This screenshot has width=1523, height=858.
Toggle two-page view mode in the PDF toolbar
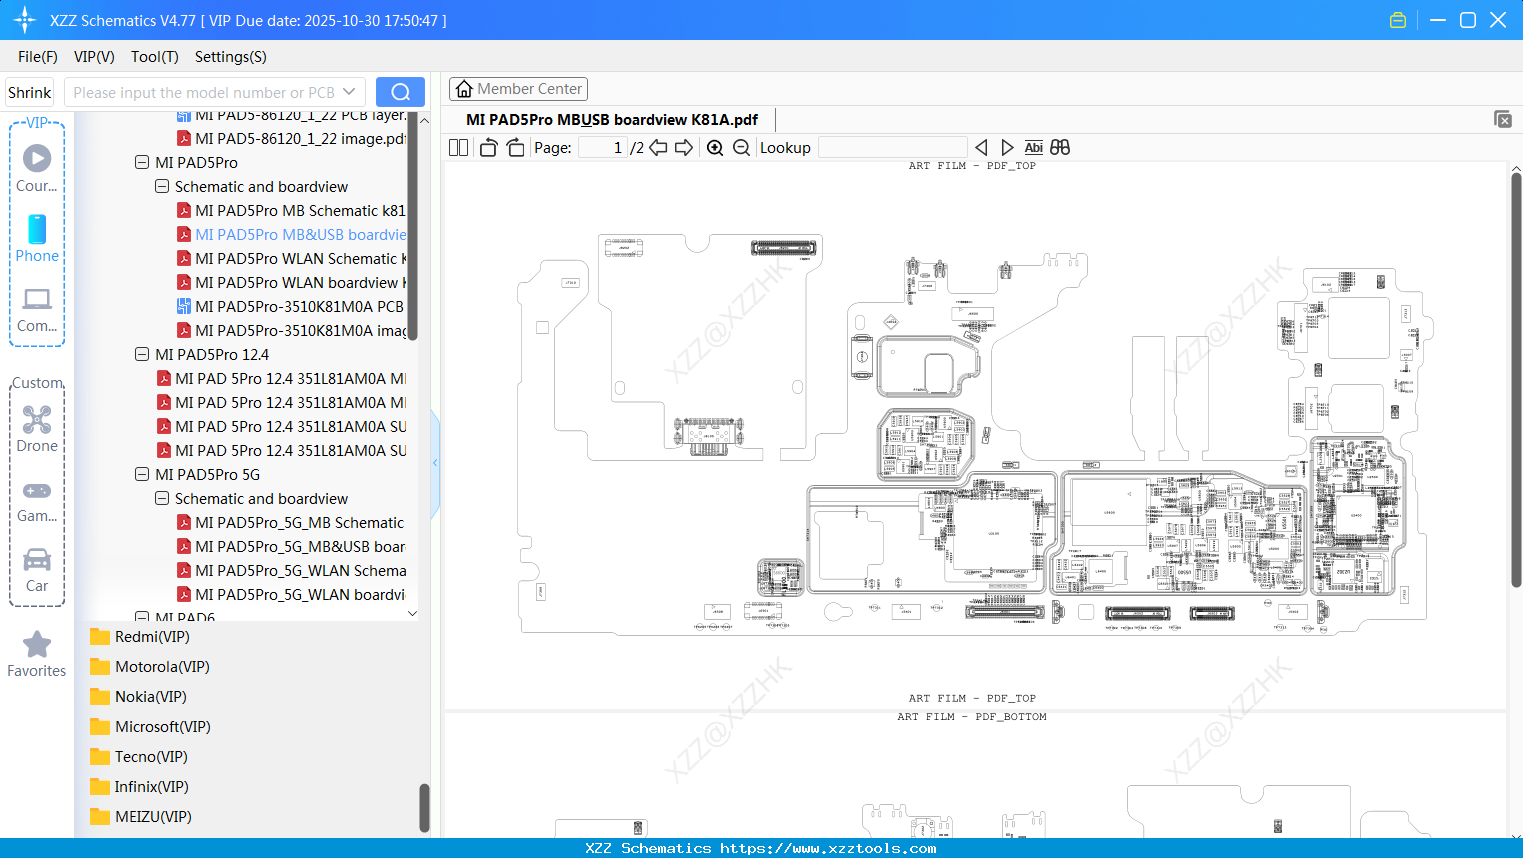point(458,146)
